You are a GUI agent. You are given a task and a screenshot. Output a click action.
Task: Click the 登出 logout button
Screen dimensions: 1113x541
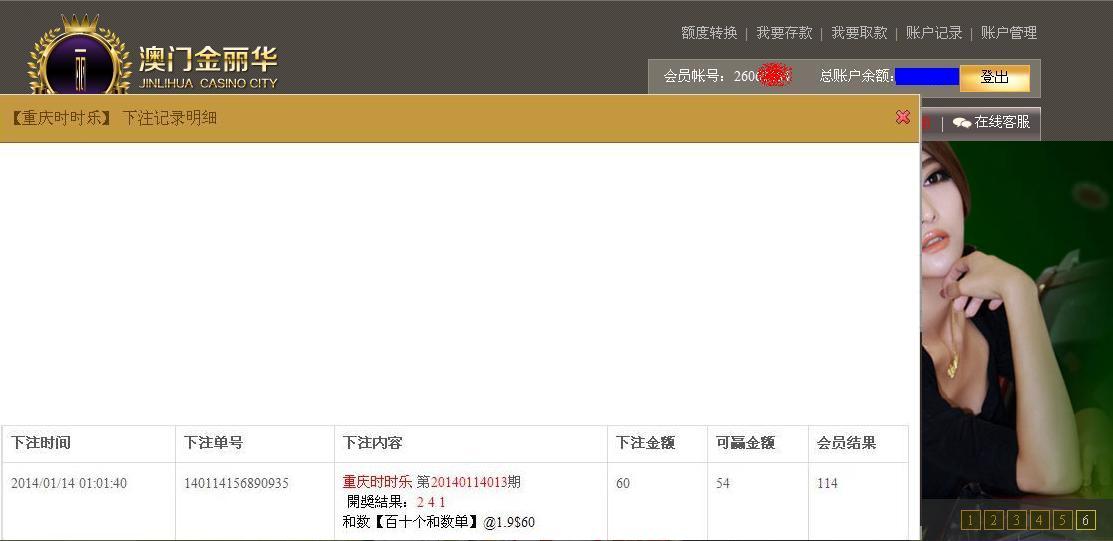coord(994,77)
